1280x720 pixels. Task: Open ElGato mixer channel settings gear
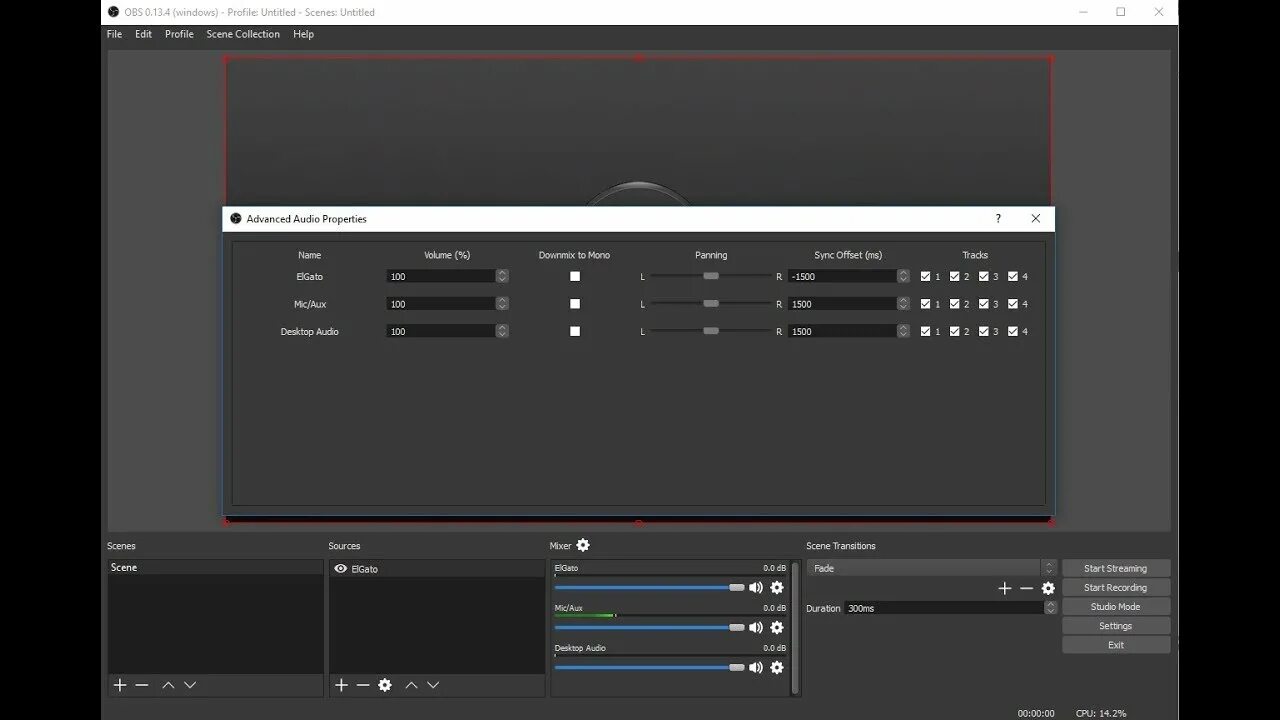[777, 588]
